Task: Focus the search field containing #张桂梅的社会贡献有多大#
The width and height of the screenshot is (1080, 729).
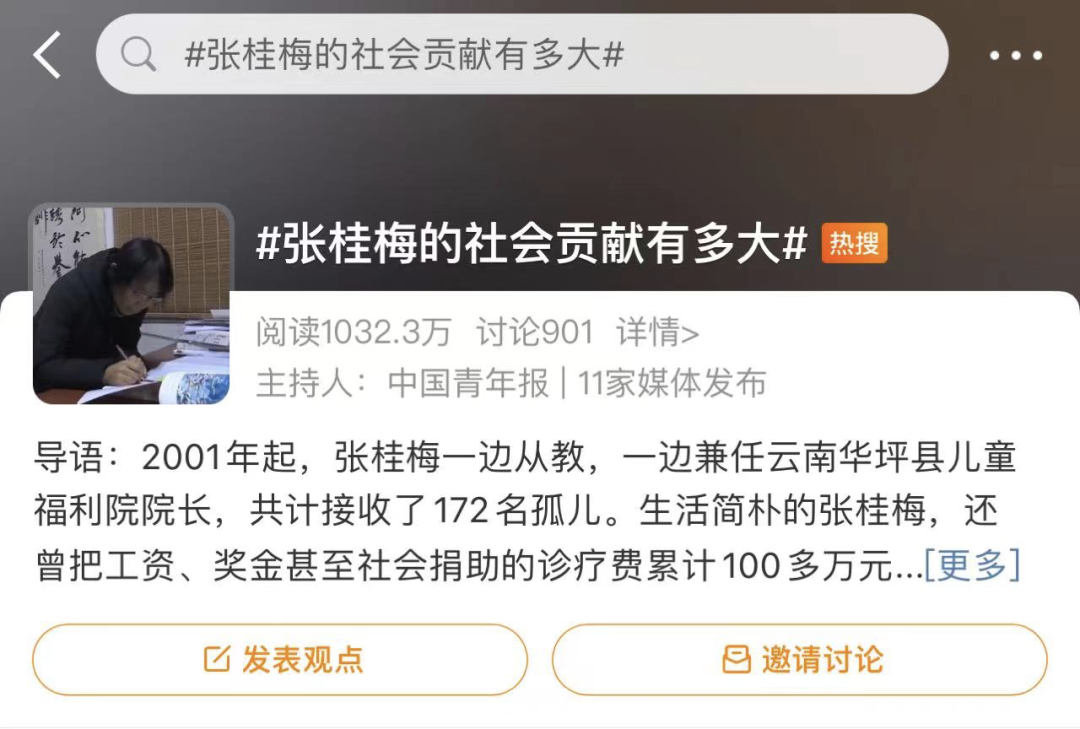Action: 522,54
